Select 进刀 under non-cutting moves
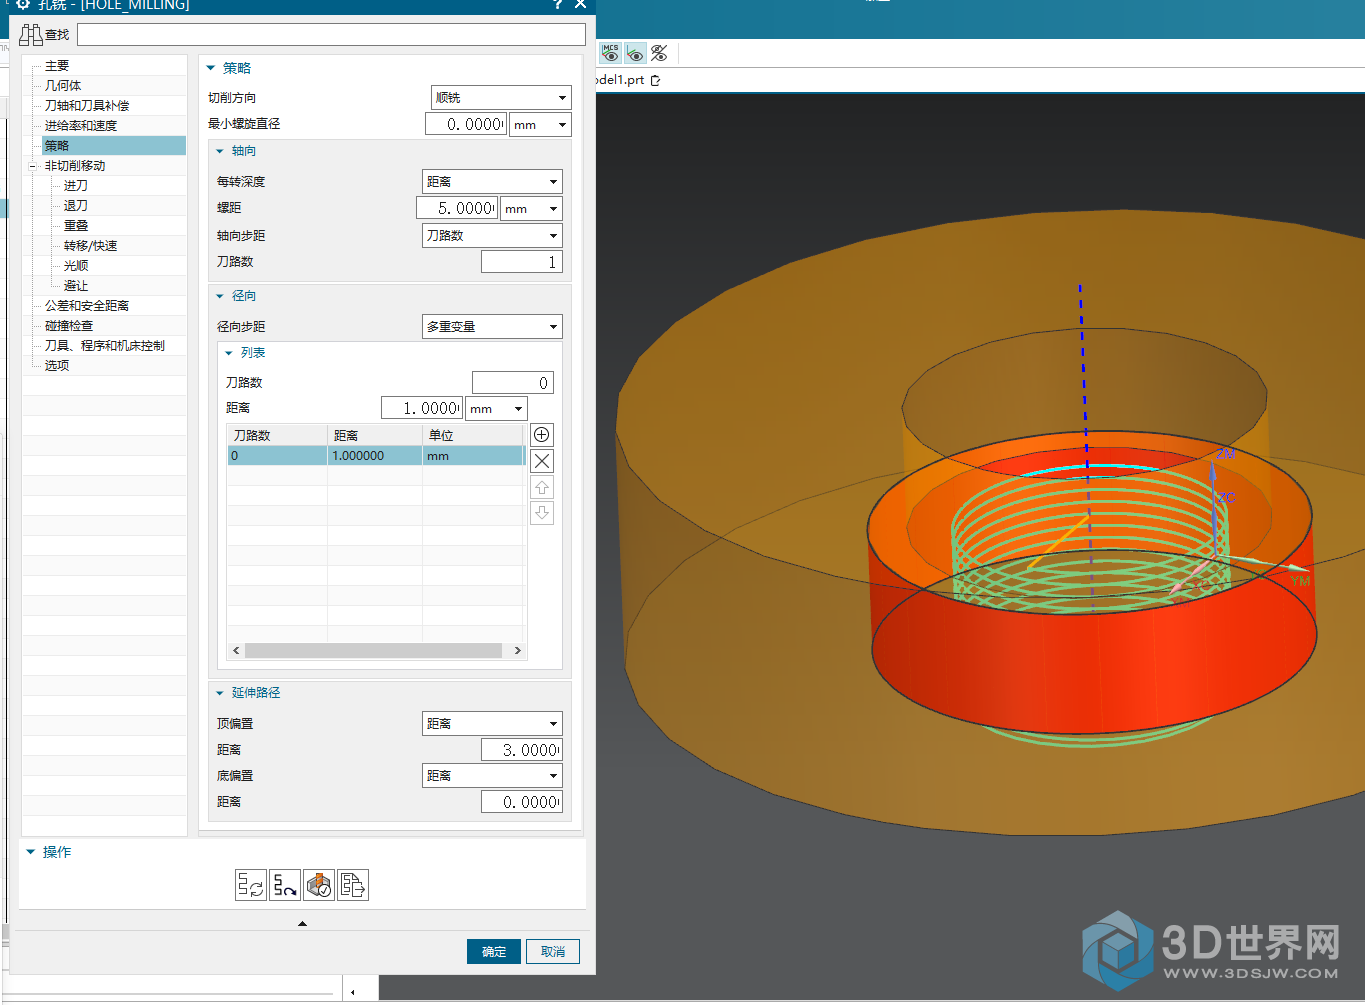1365x1005 pixels. point(76,185)
